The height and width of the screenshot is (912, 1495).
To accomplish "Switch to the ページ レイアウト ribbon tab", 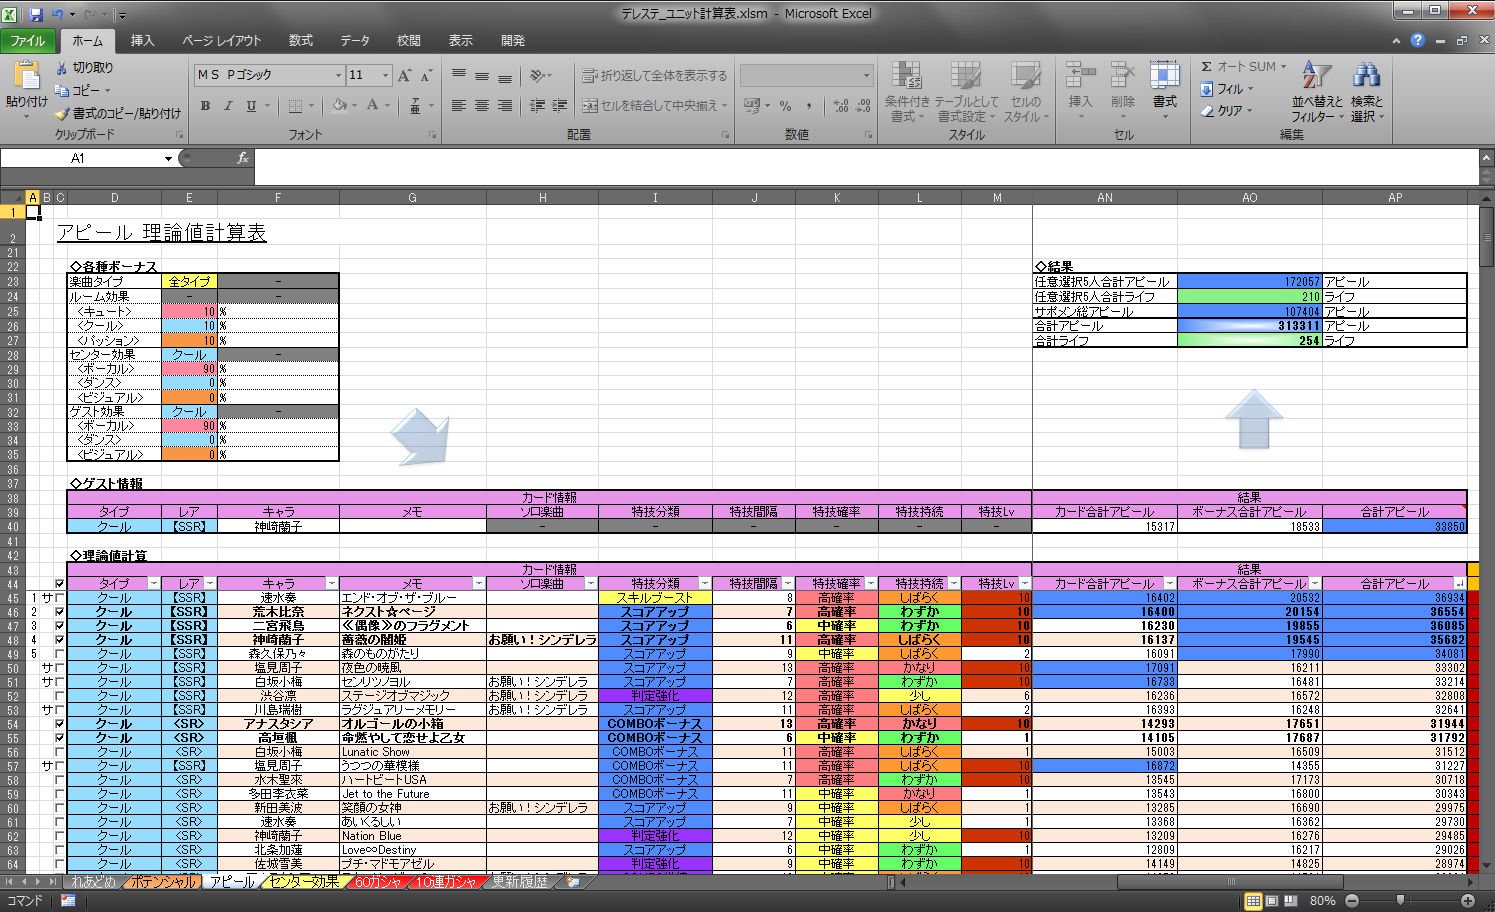I will [222, 41].
